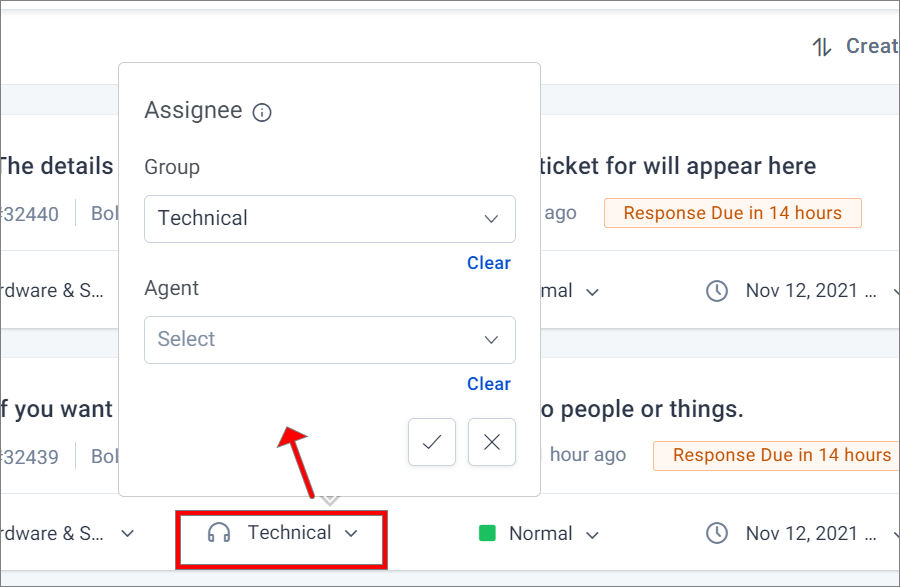Clear the Agent selection
This screenshot has width=900, height=587.
488,384
